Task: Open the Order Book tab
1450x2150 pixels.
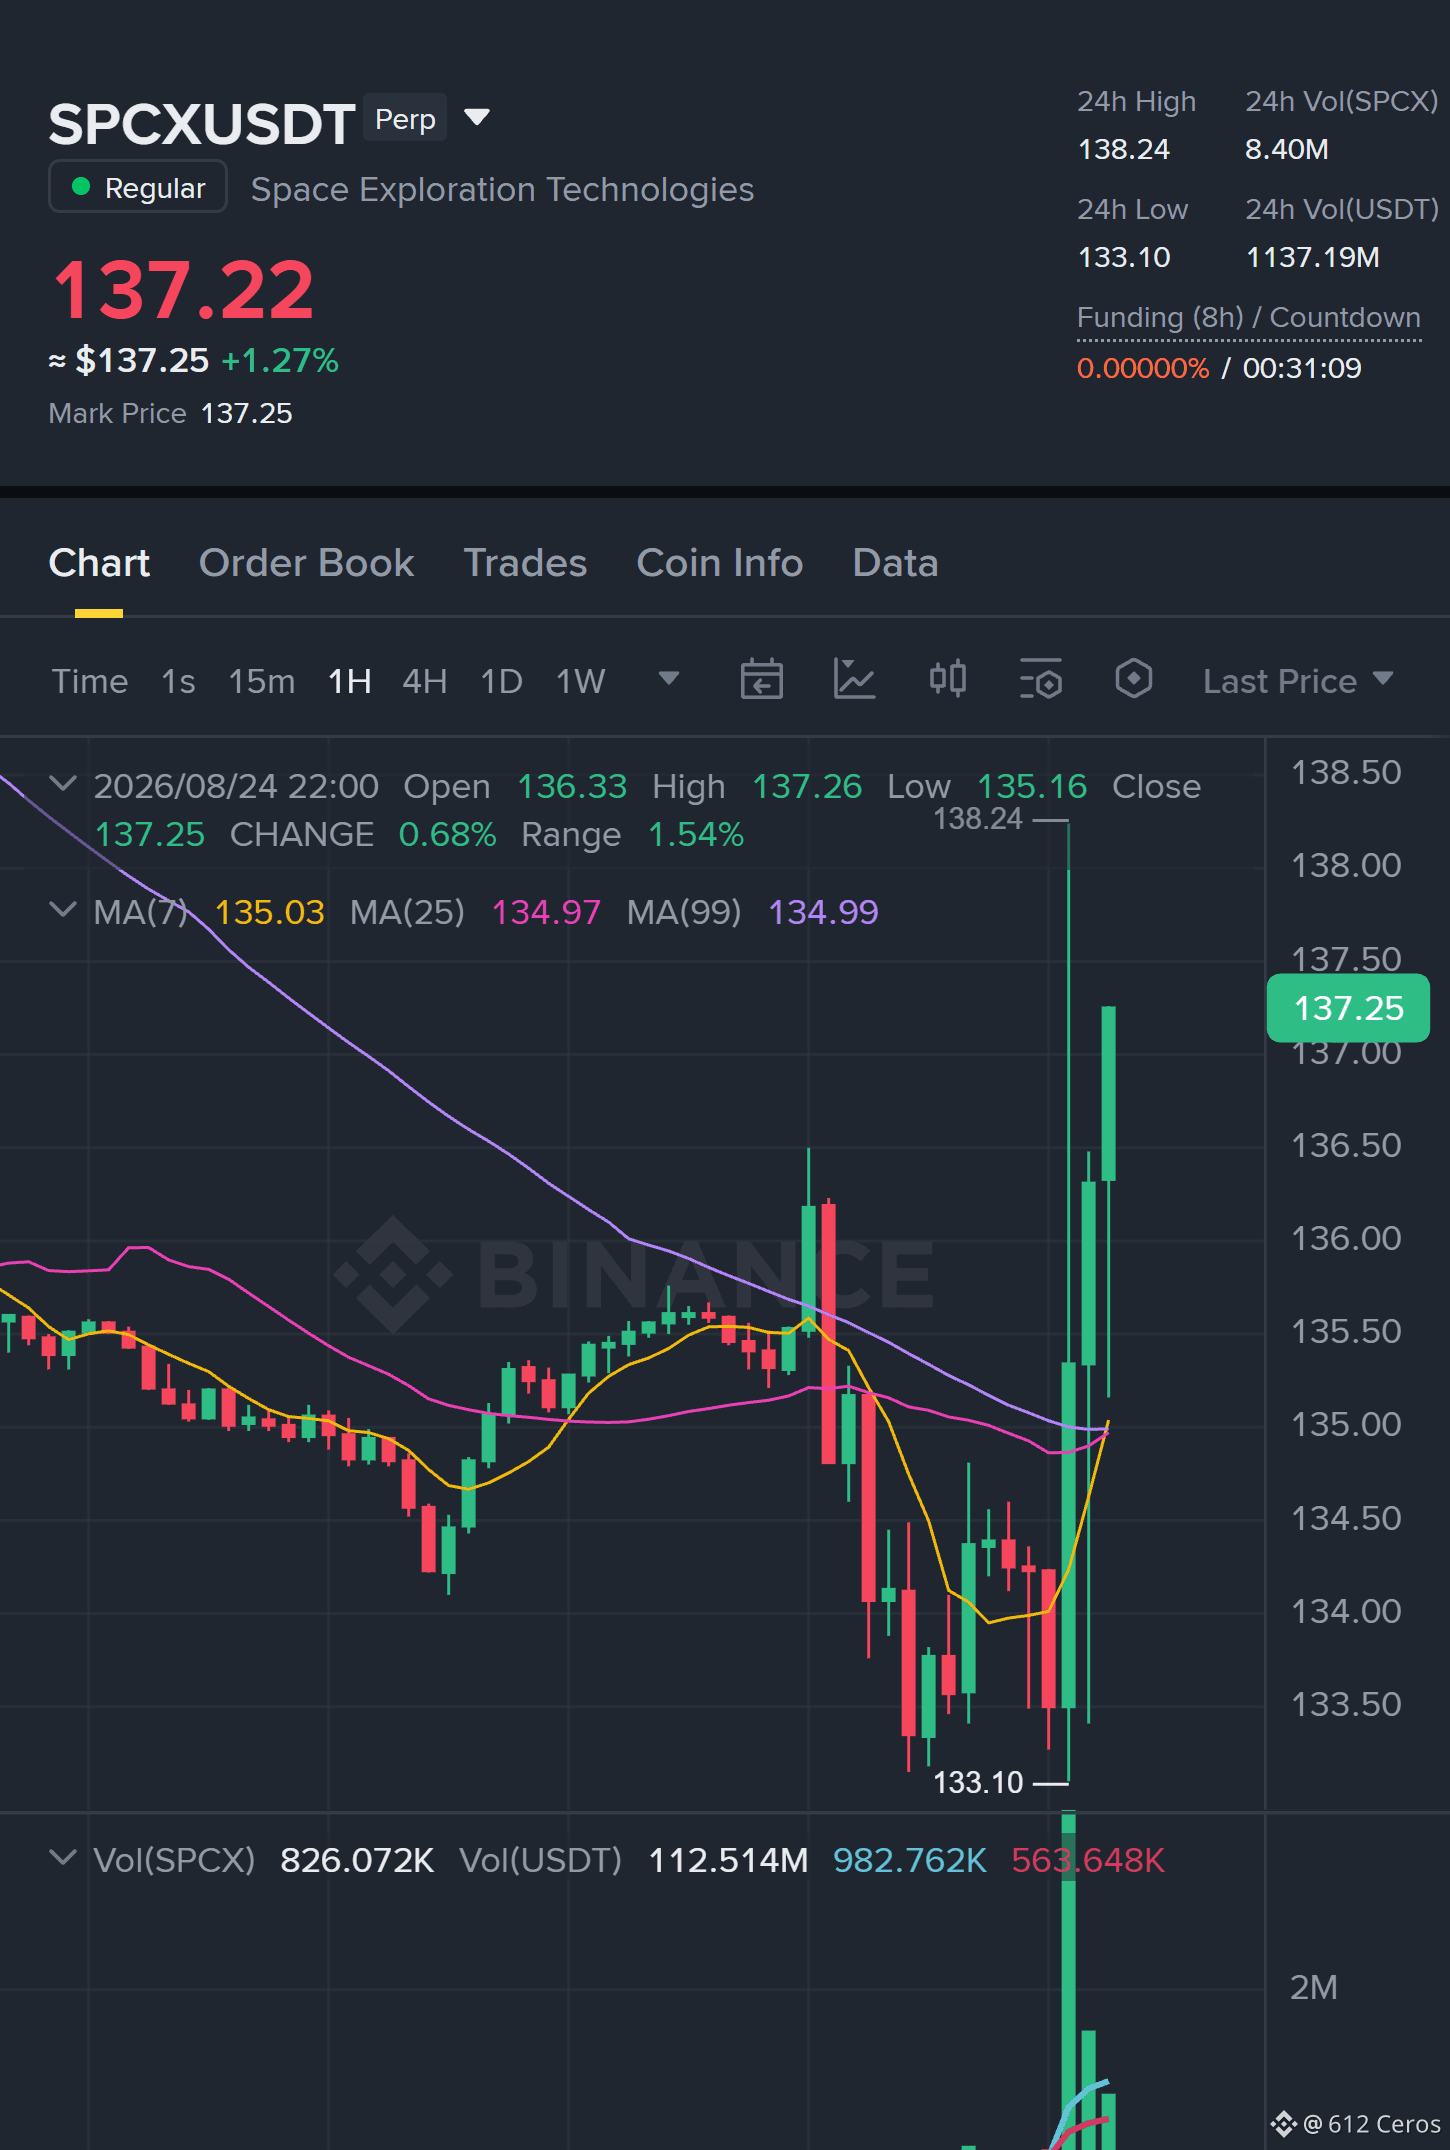Action: click(306, 563)
